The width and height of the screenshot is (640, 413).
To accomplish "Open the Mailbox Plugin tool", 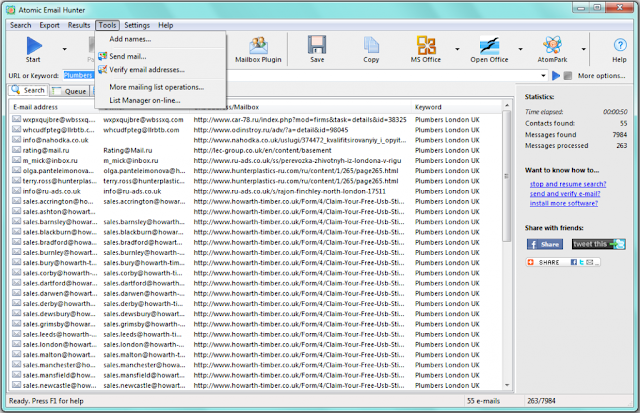I will pos(258,50).
